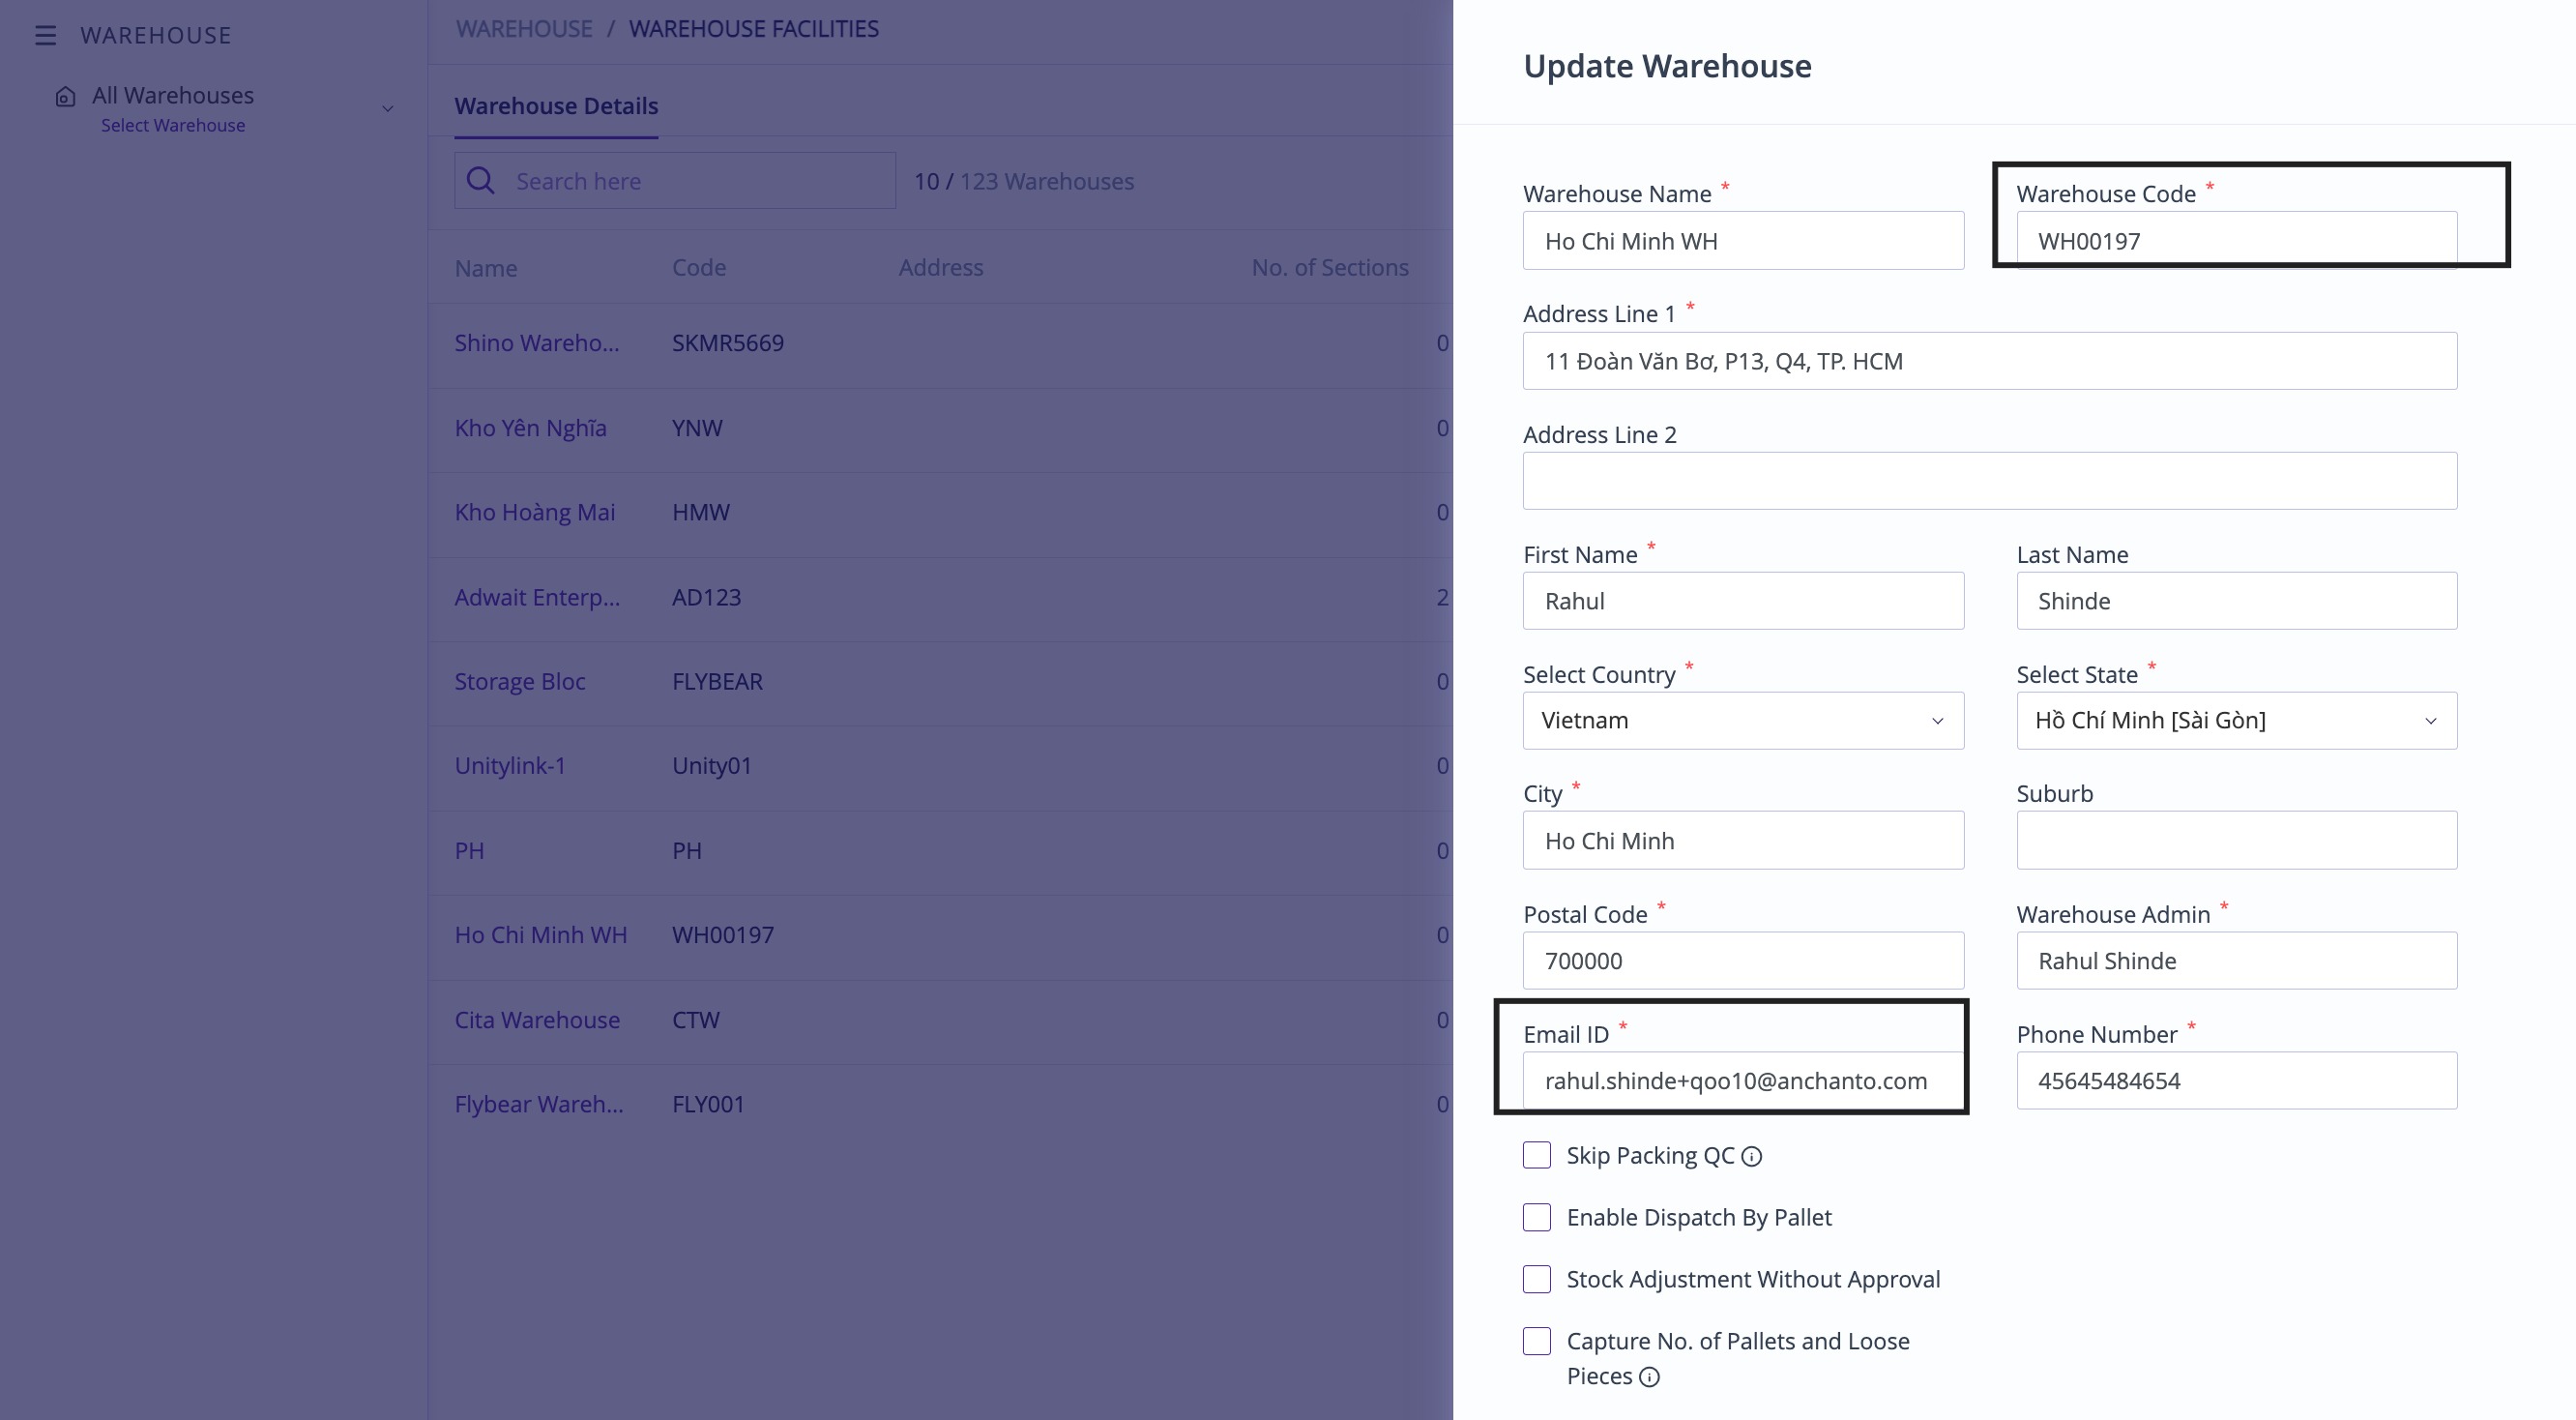Open the hamburger menu next to WAREHOUSE

[x=45, y=36]
